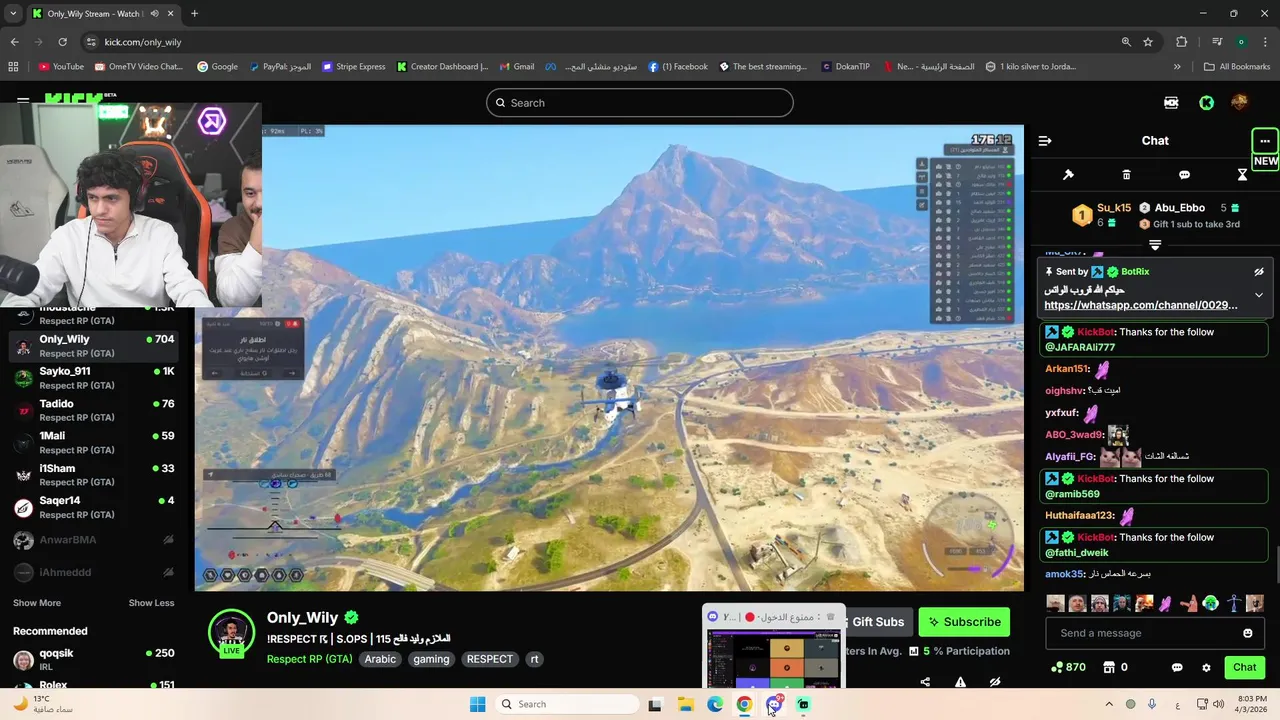The image size is (1280, 720).
Task: Go back in Chrome
Action: (x=14, y=42)
